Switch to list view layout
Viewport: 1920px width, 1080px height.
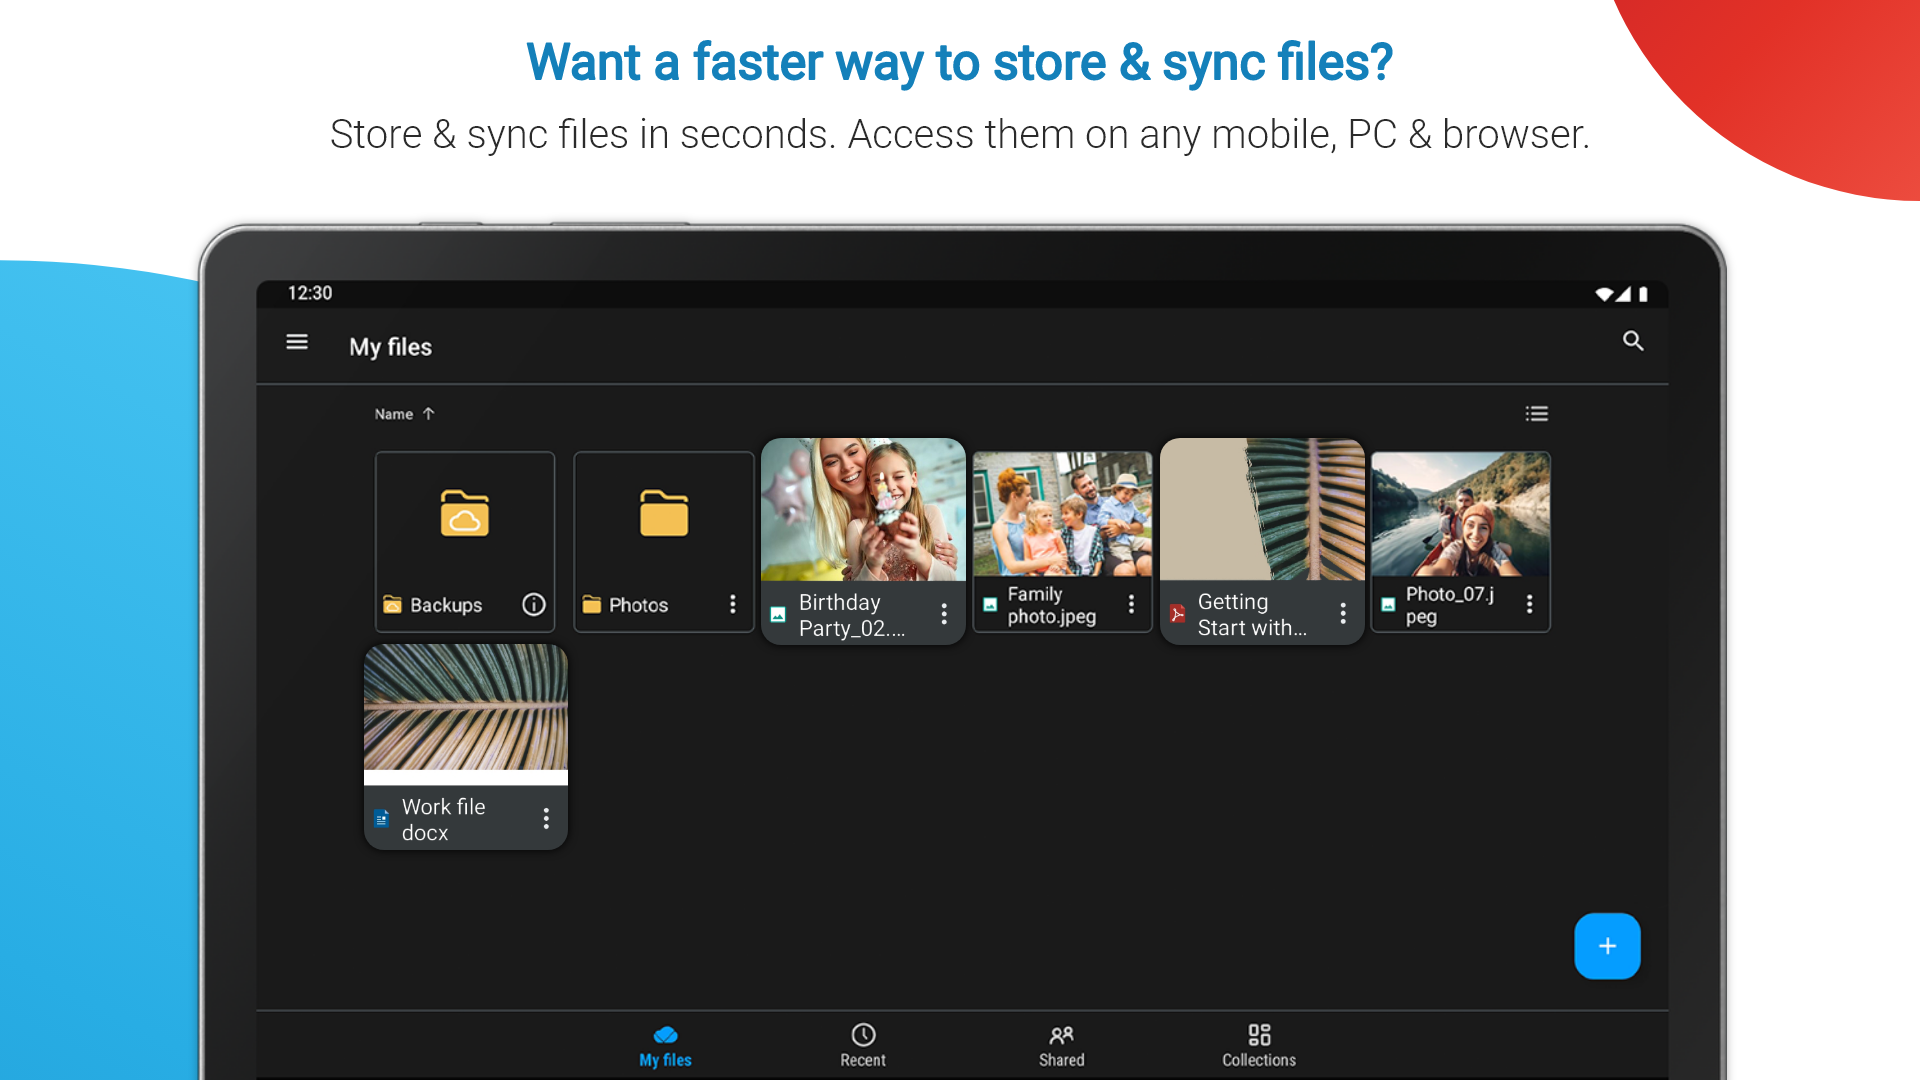click(1536, 414)
